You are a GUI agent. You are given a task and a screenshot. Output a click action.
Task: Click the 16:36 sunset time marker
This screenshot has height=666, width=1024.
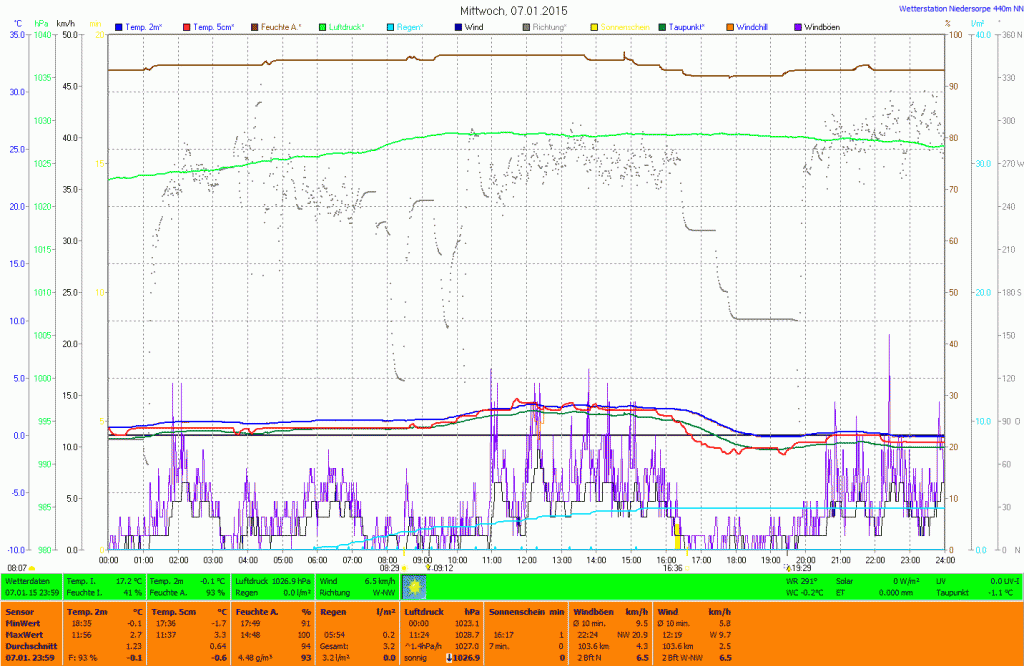pyautogui.click(x=672, y=567)
